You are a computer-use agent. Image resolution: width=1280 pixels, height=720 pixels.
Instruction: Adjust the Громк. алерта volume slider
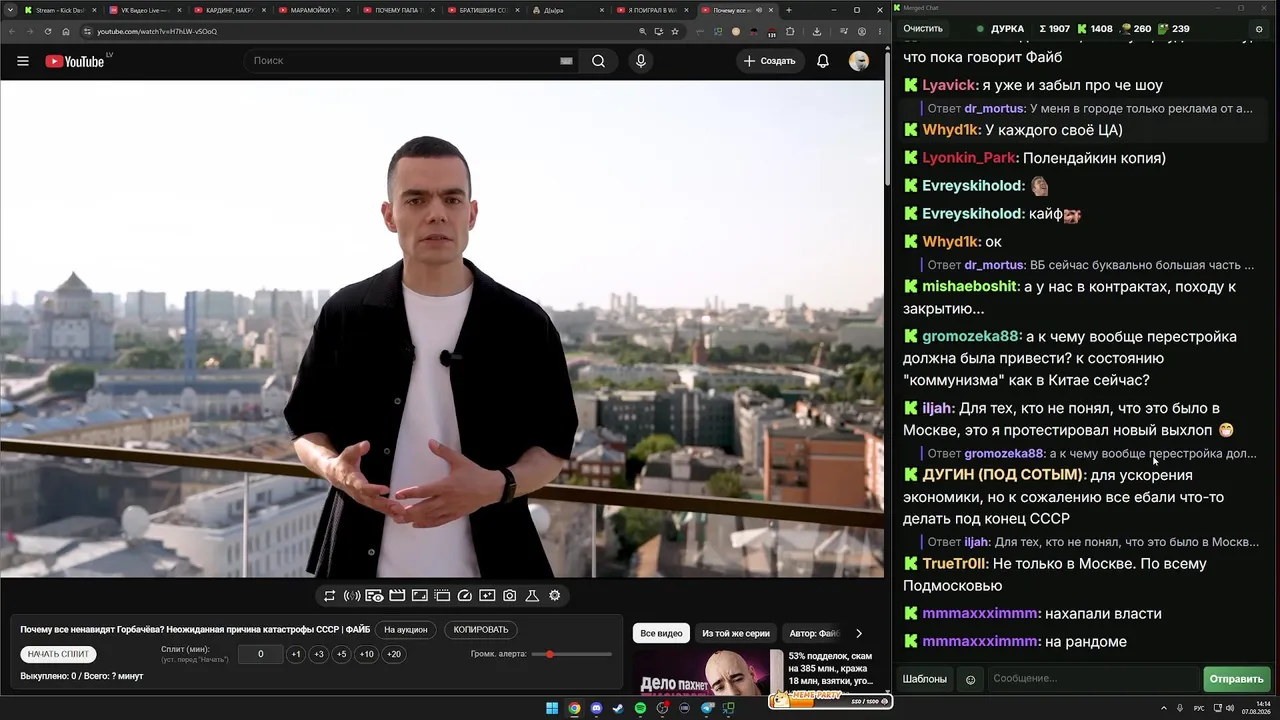[x=572, y=654]
